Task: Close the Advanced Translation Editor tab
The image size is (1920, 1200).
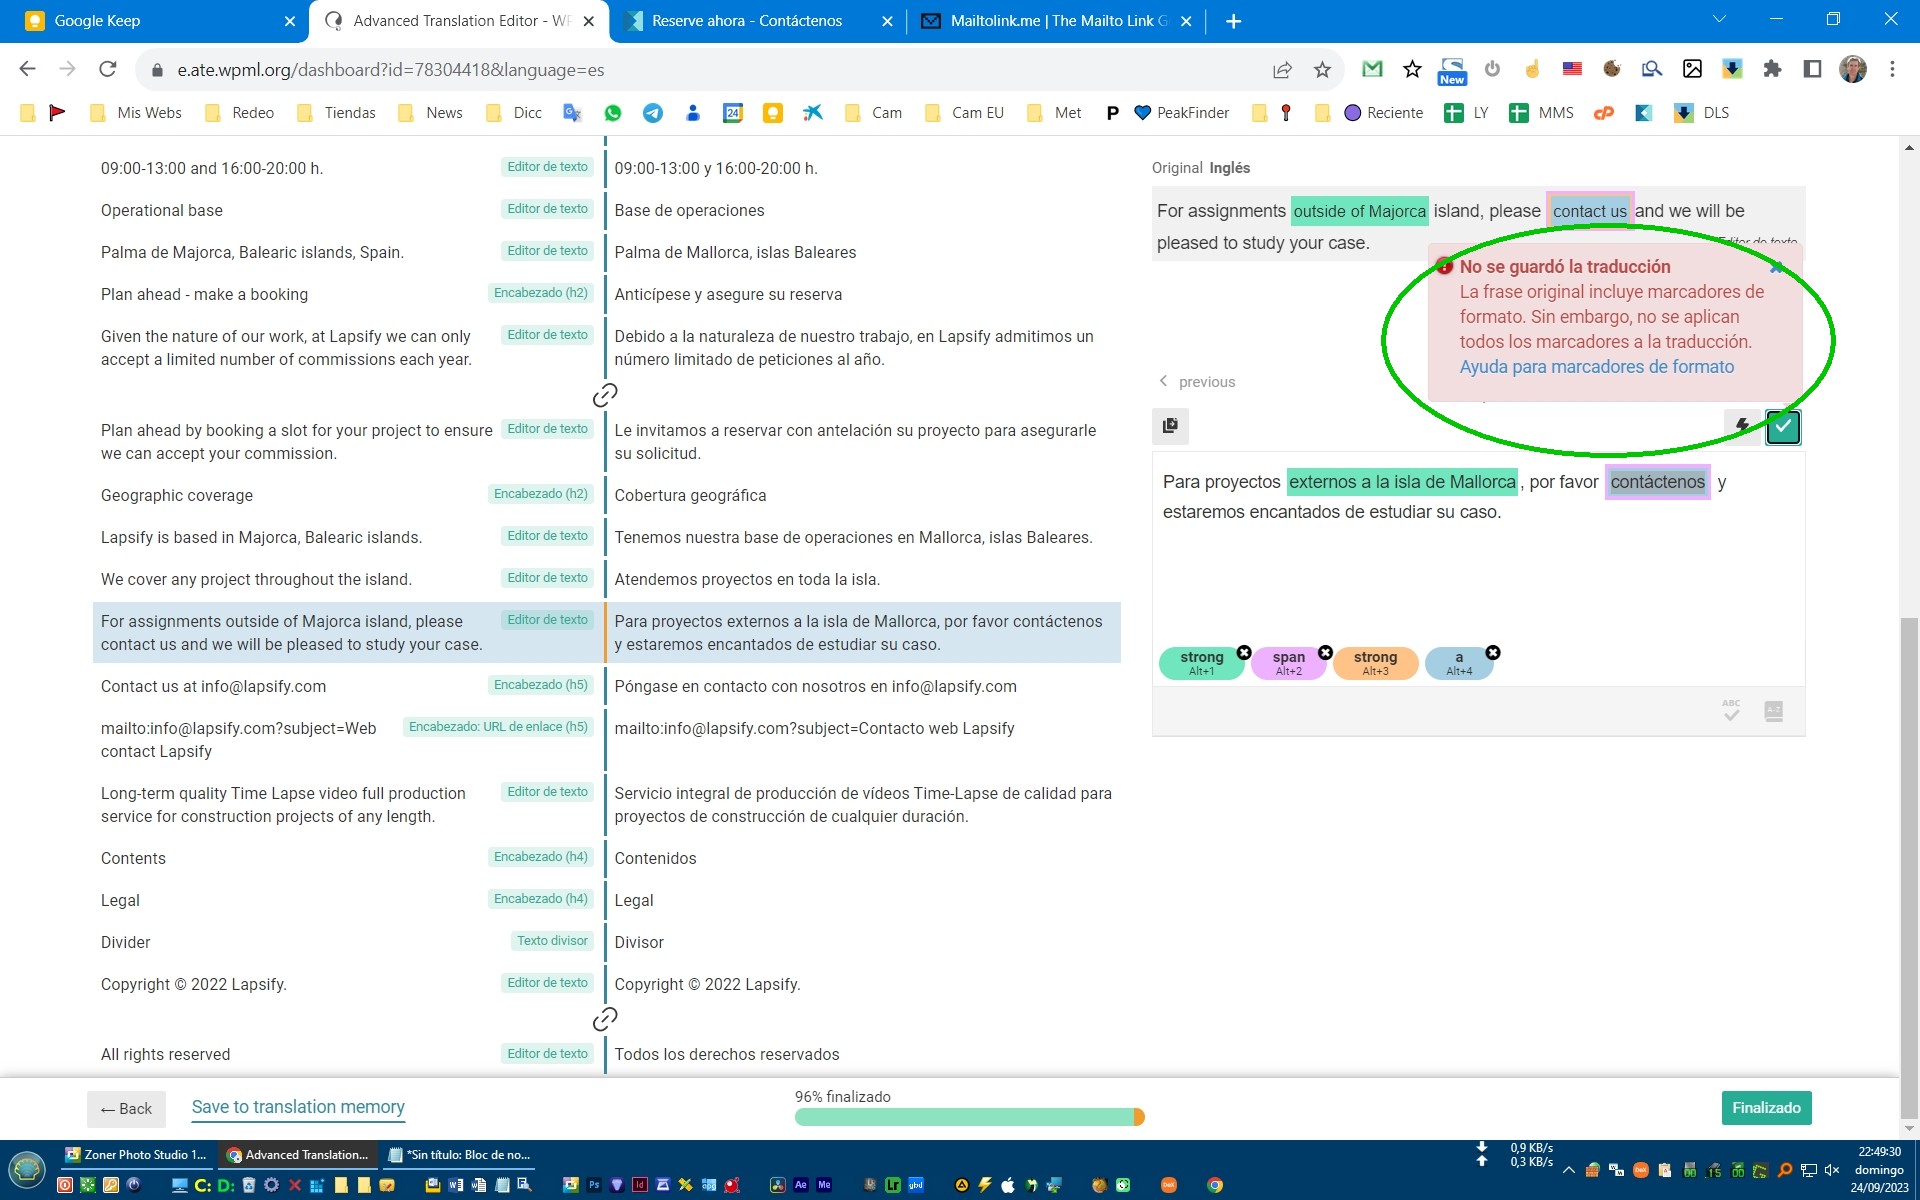Action: click(x=589, y=21)
